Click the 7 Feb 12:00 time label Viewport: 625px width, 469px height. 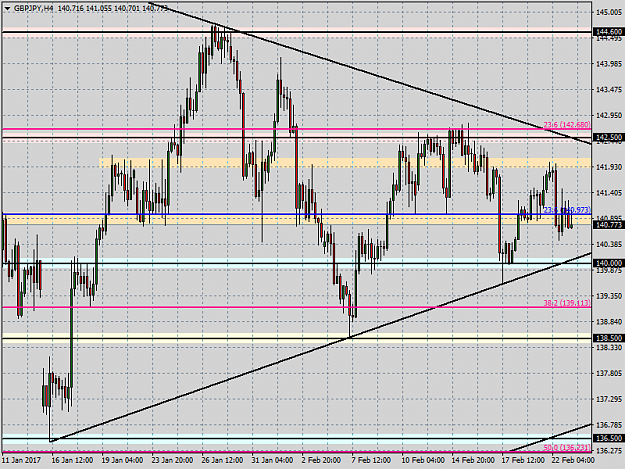click(371, 460)
